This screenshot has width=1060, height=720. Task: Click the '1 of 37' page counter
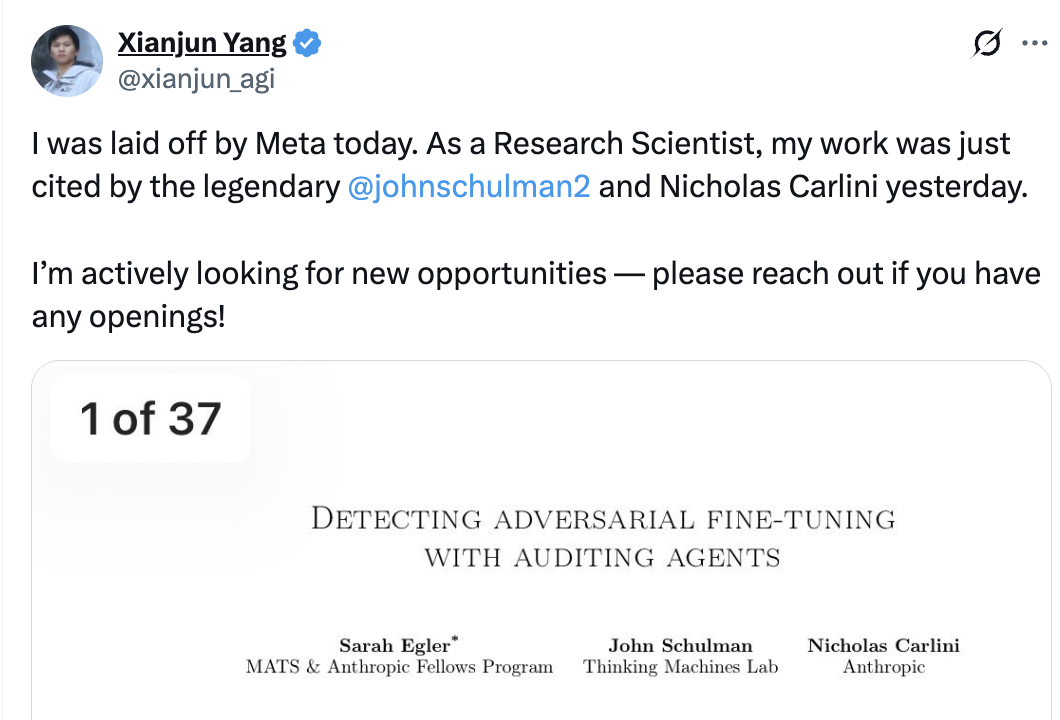click(150, 418)
